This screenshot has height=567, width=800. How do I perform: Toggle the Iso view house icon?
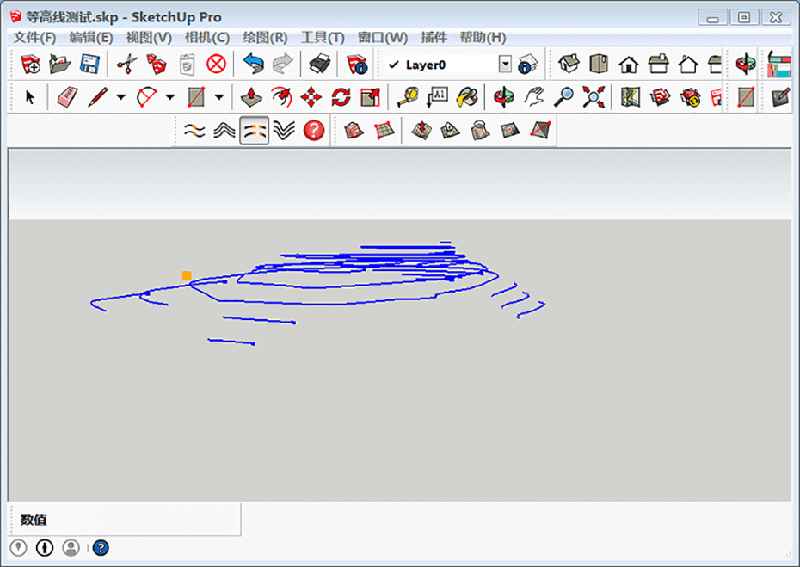(569, 64)
